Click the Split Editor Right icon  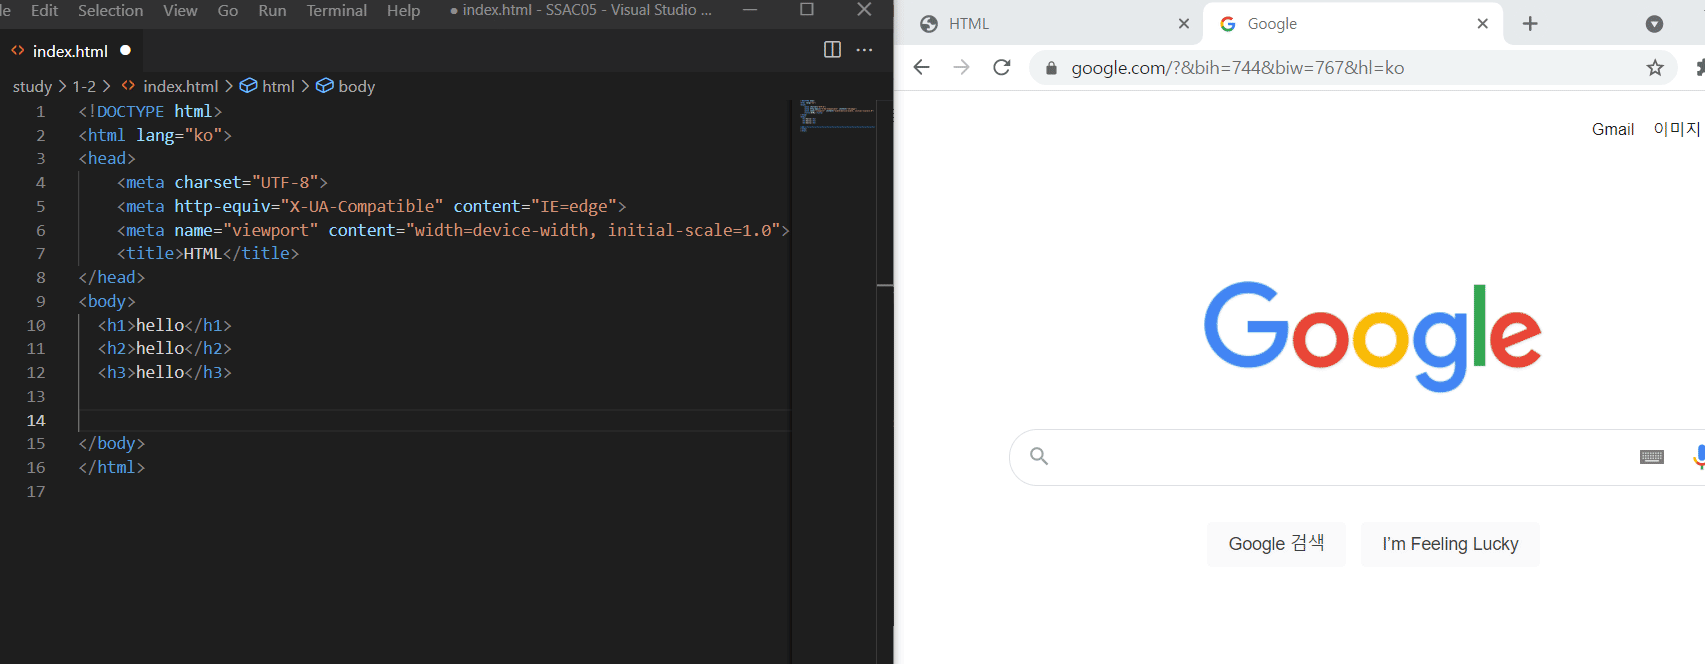832,50
